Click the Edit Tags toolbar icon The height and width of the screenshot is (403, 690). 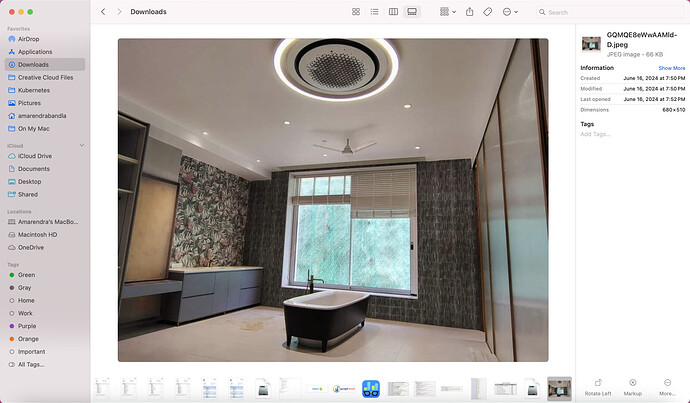[488, 12]
